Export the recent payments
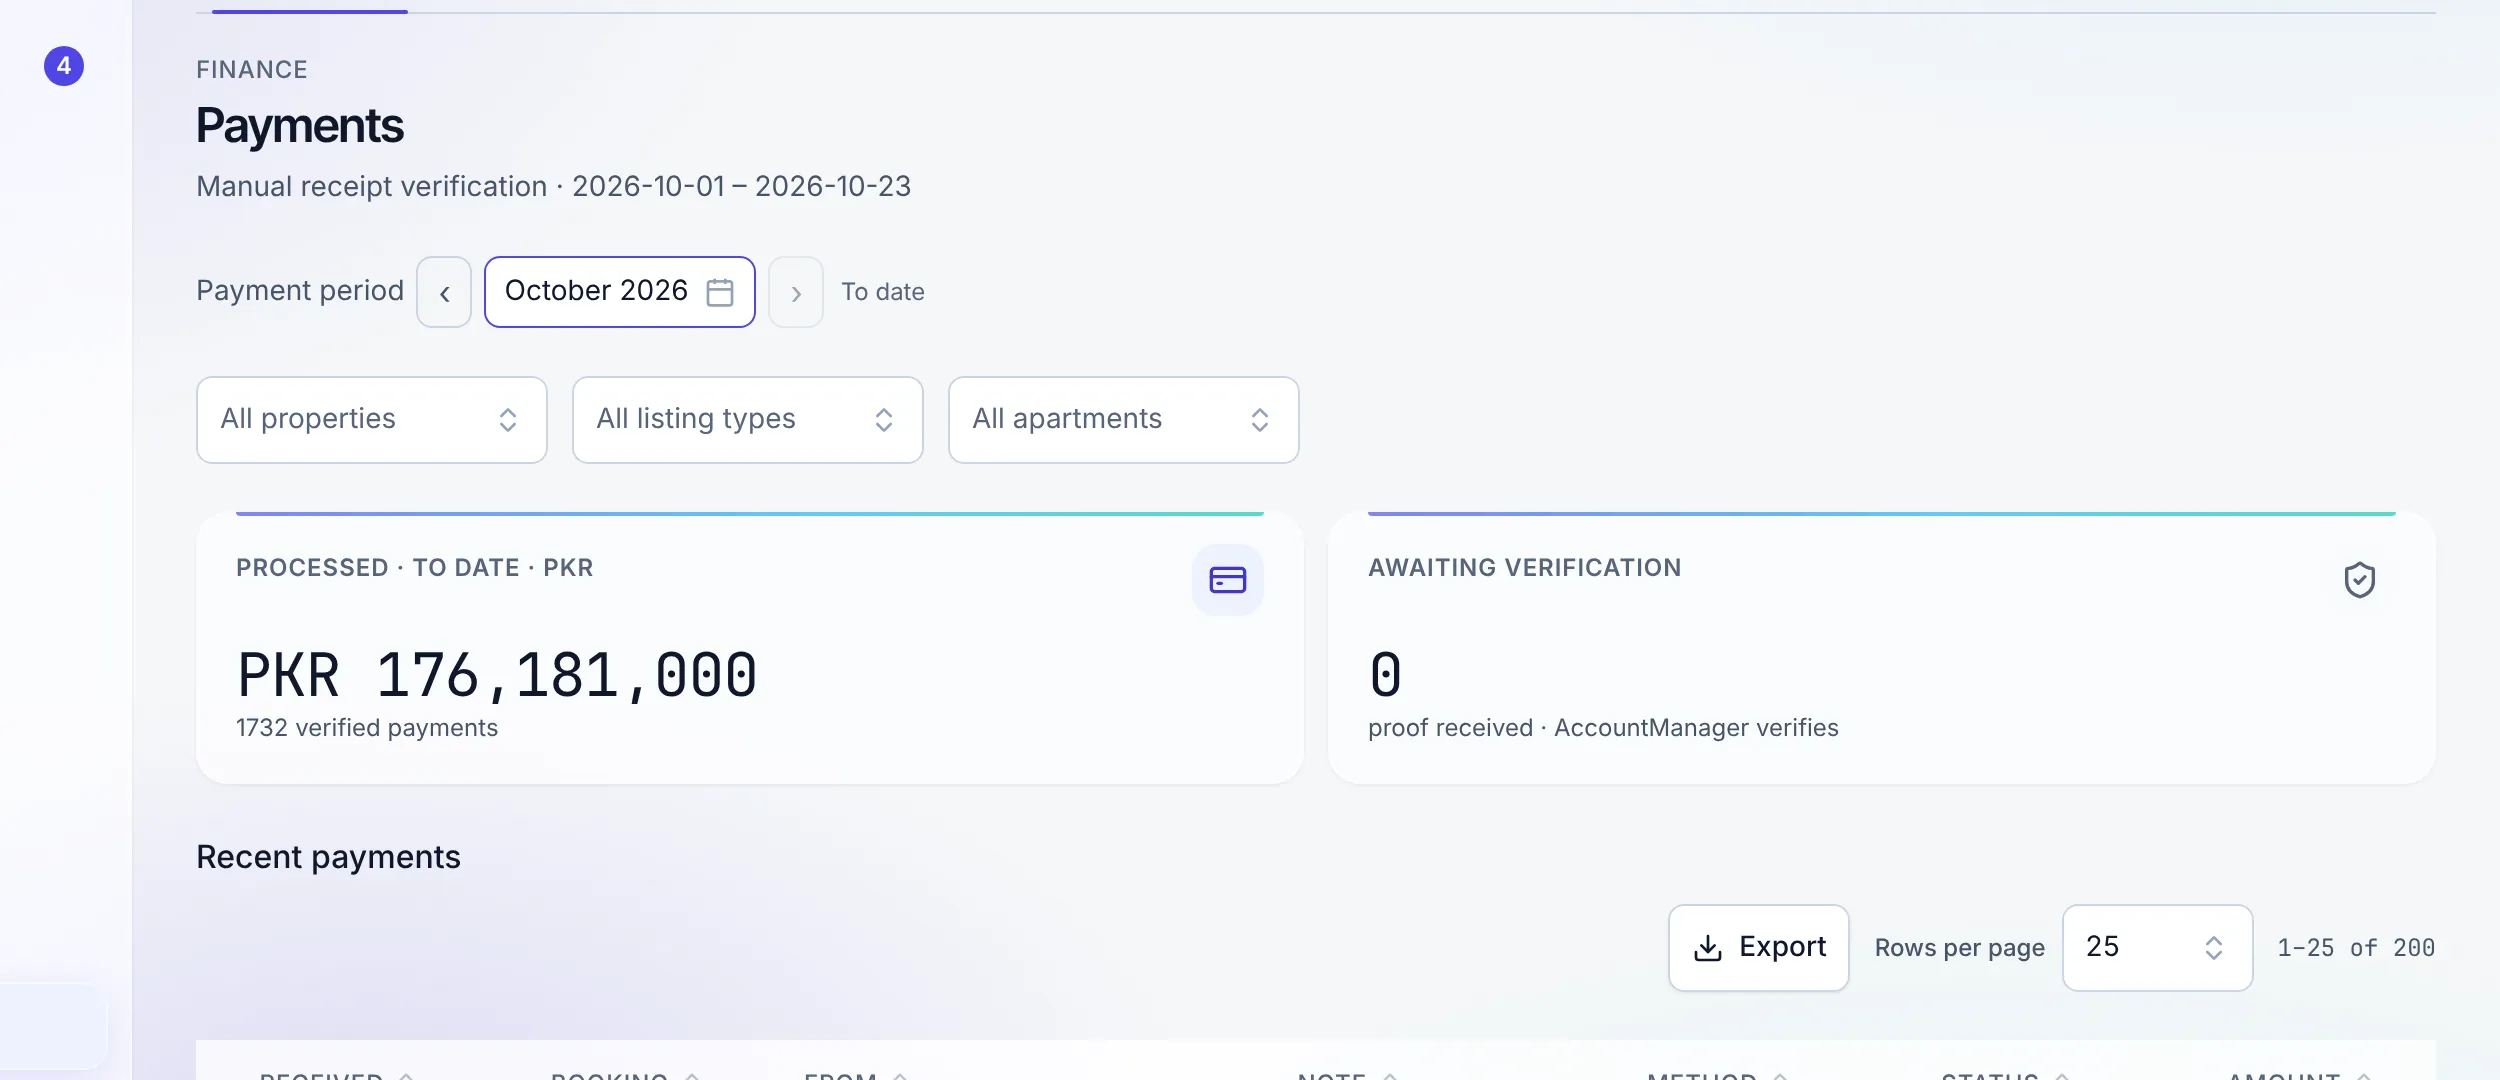 point(1759,948)
